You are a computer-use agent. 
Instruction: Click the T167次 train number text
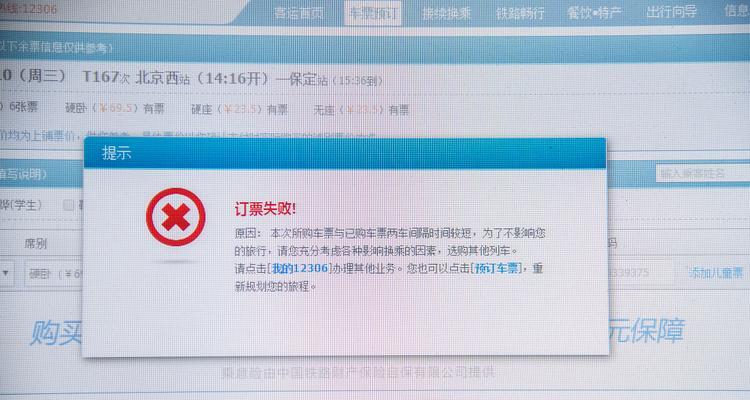106,77
